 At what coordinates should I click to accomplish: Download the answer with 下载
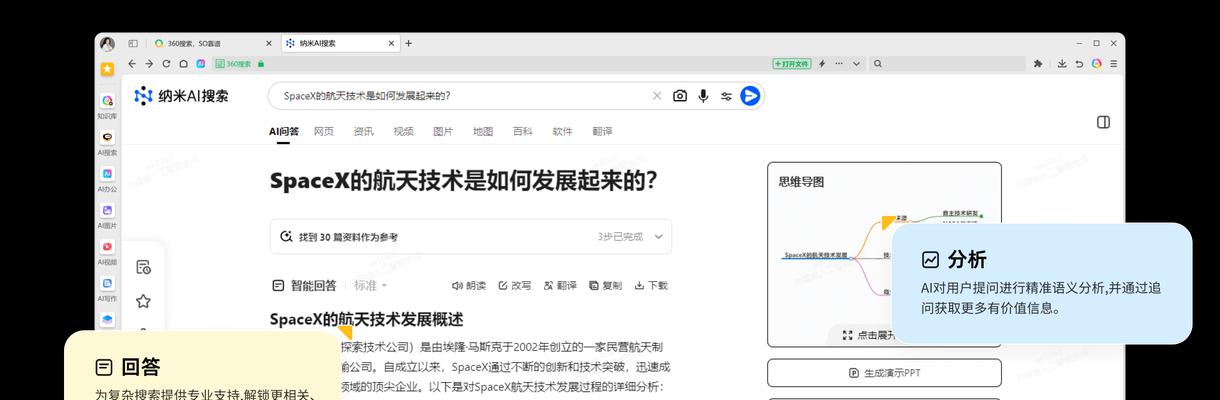[650, 285]
